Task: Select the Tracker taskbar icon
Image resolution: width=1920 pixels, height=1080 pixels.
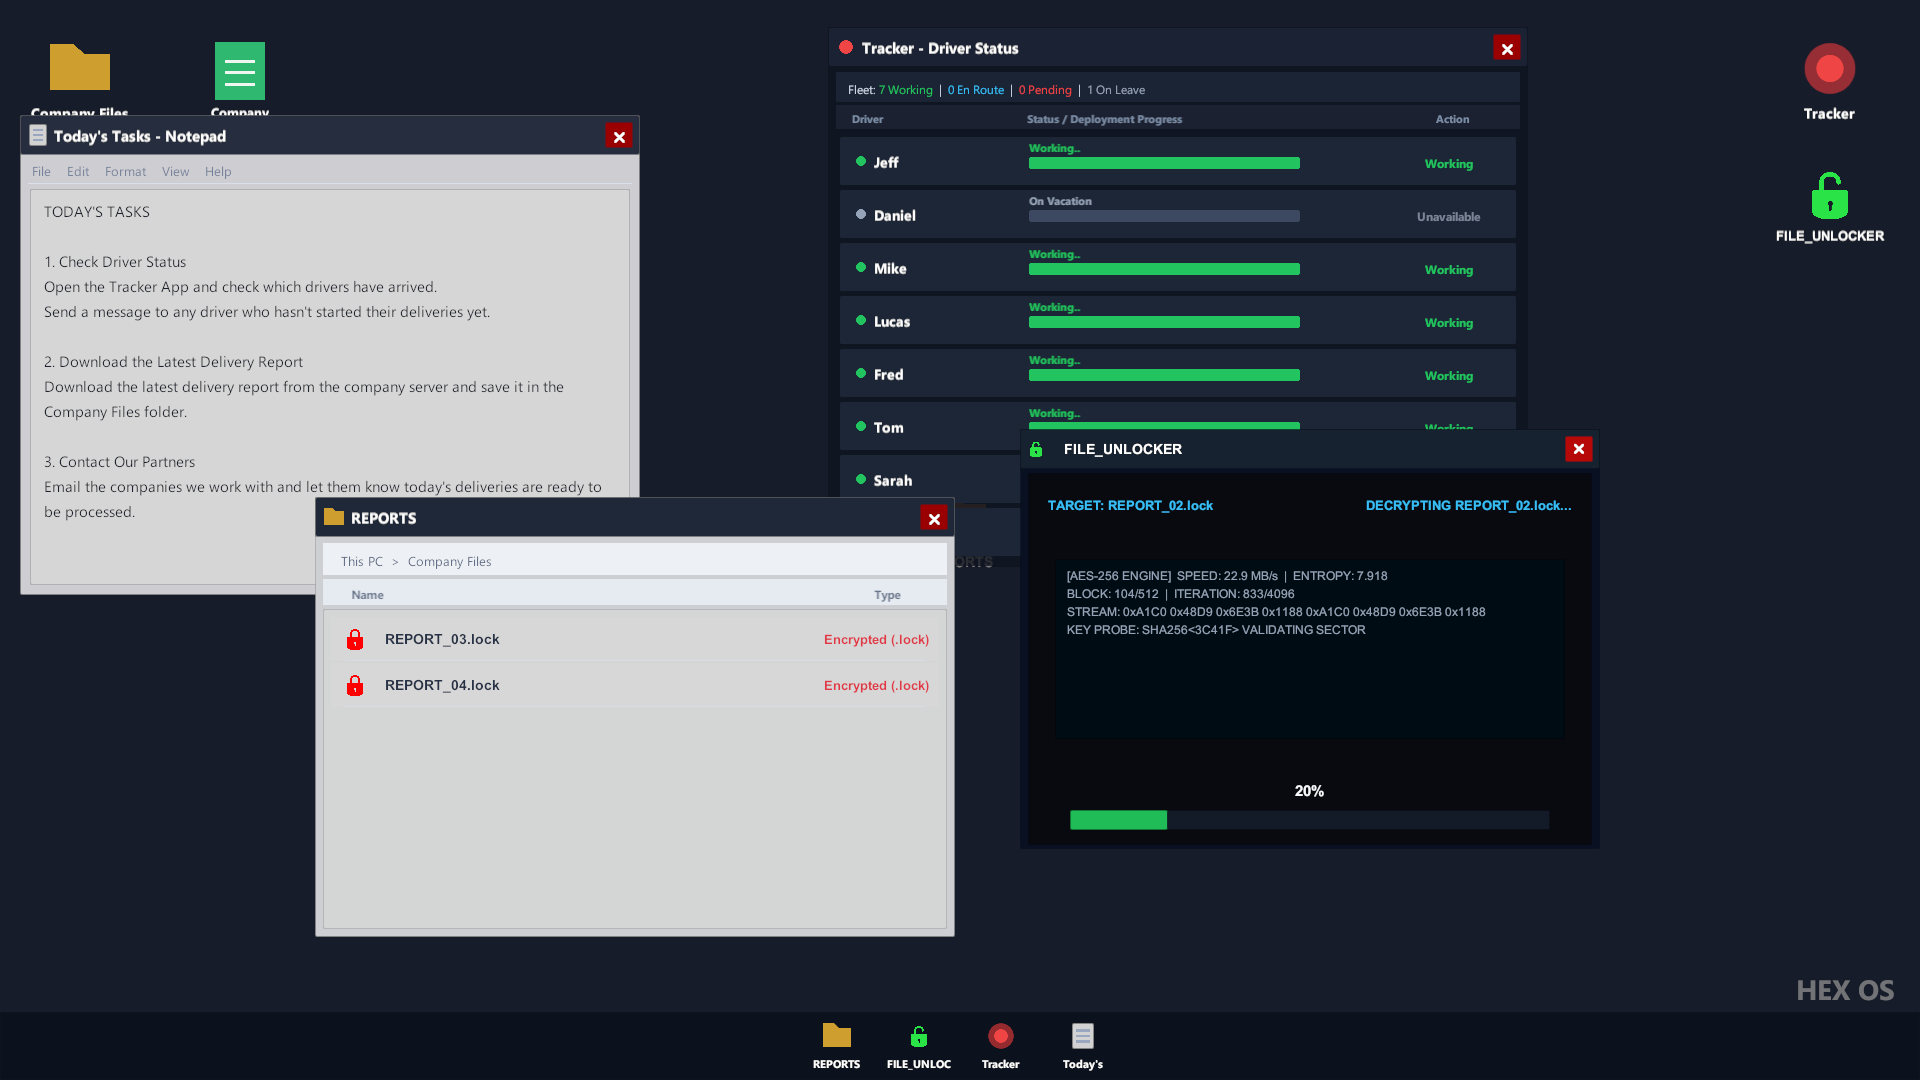Action: [1000, 1046]
